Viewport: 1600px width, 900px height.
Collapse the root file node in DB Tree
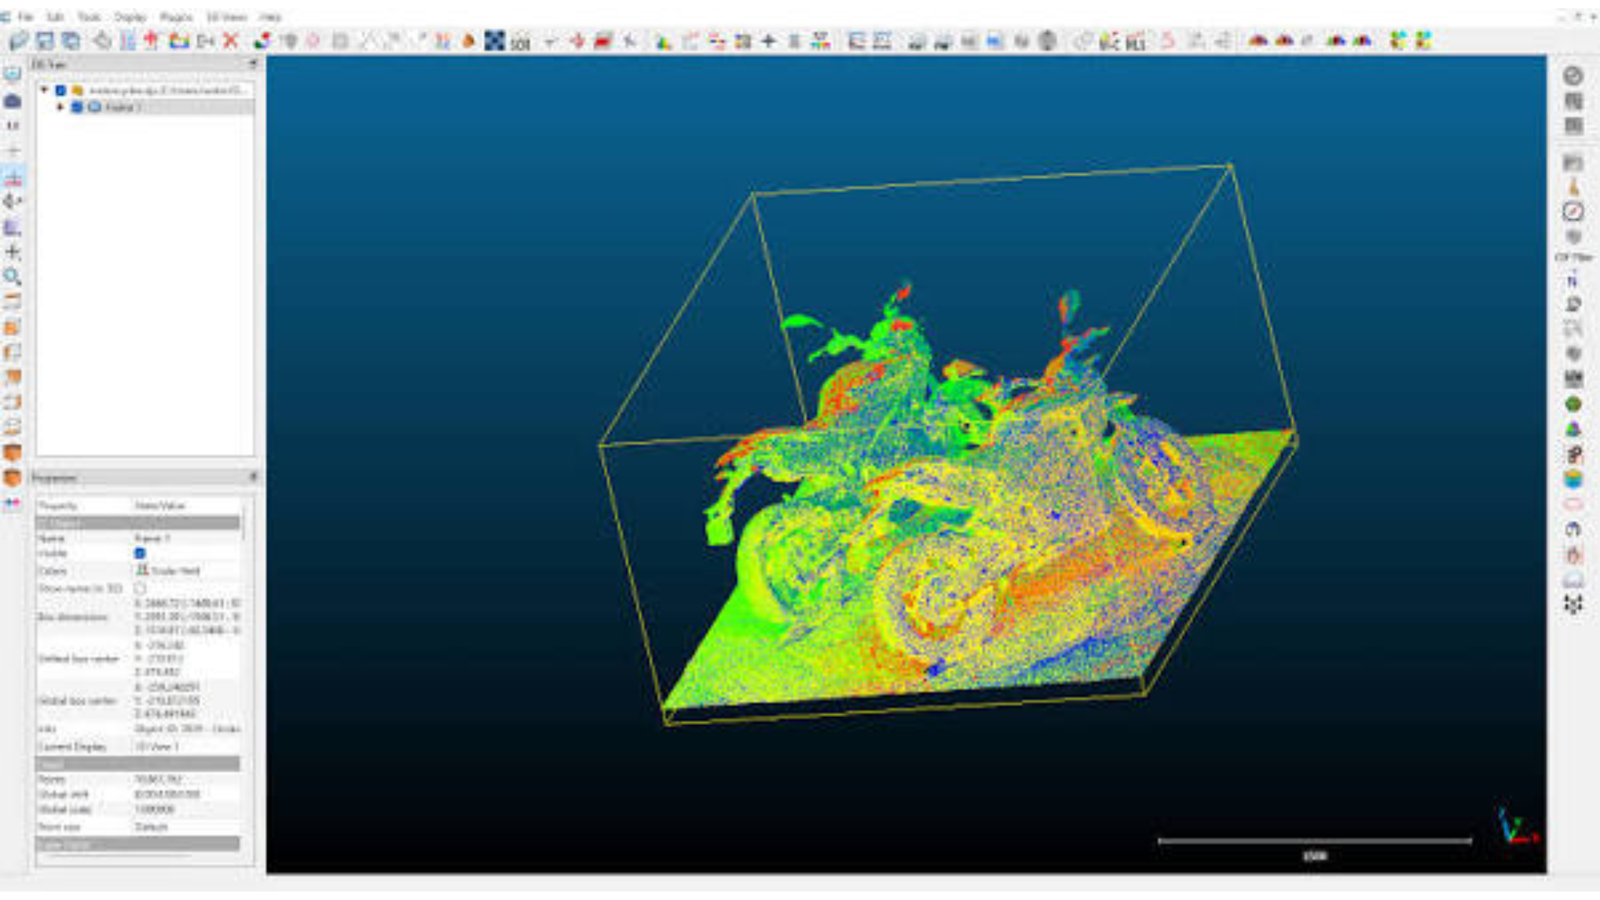click(44, 90)
